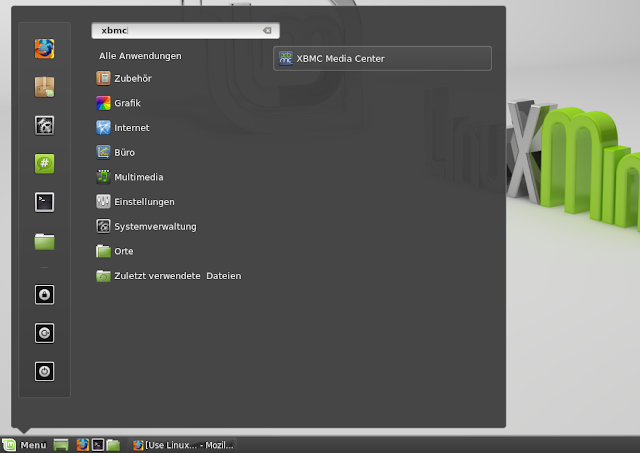640x453 pixels.
Task: Open Zuletzt verwendete Dateien category
Action: [169, 276]
